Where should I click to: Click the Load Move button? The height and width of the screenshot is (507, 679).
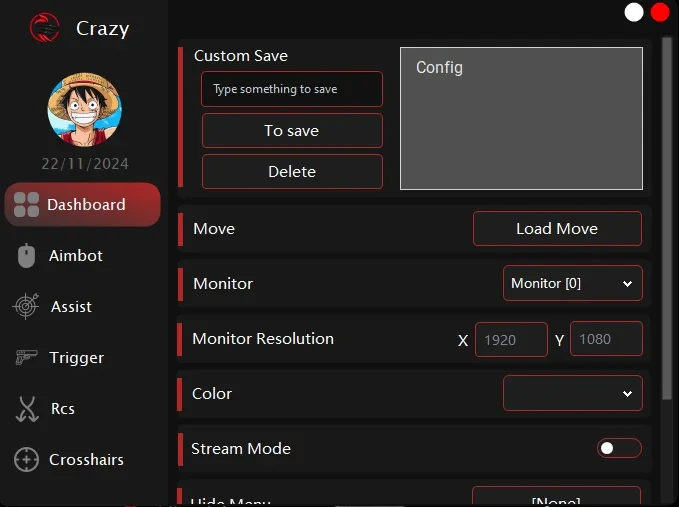pos(557,228)
